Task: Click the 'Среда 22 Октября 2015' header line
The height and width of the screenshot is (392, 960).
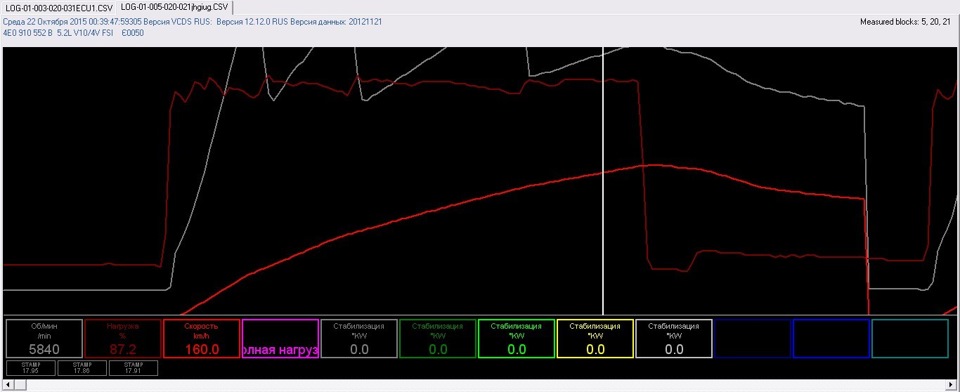Action: [192, 21]
